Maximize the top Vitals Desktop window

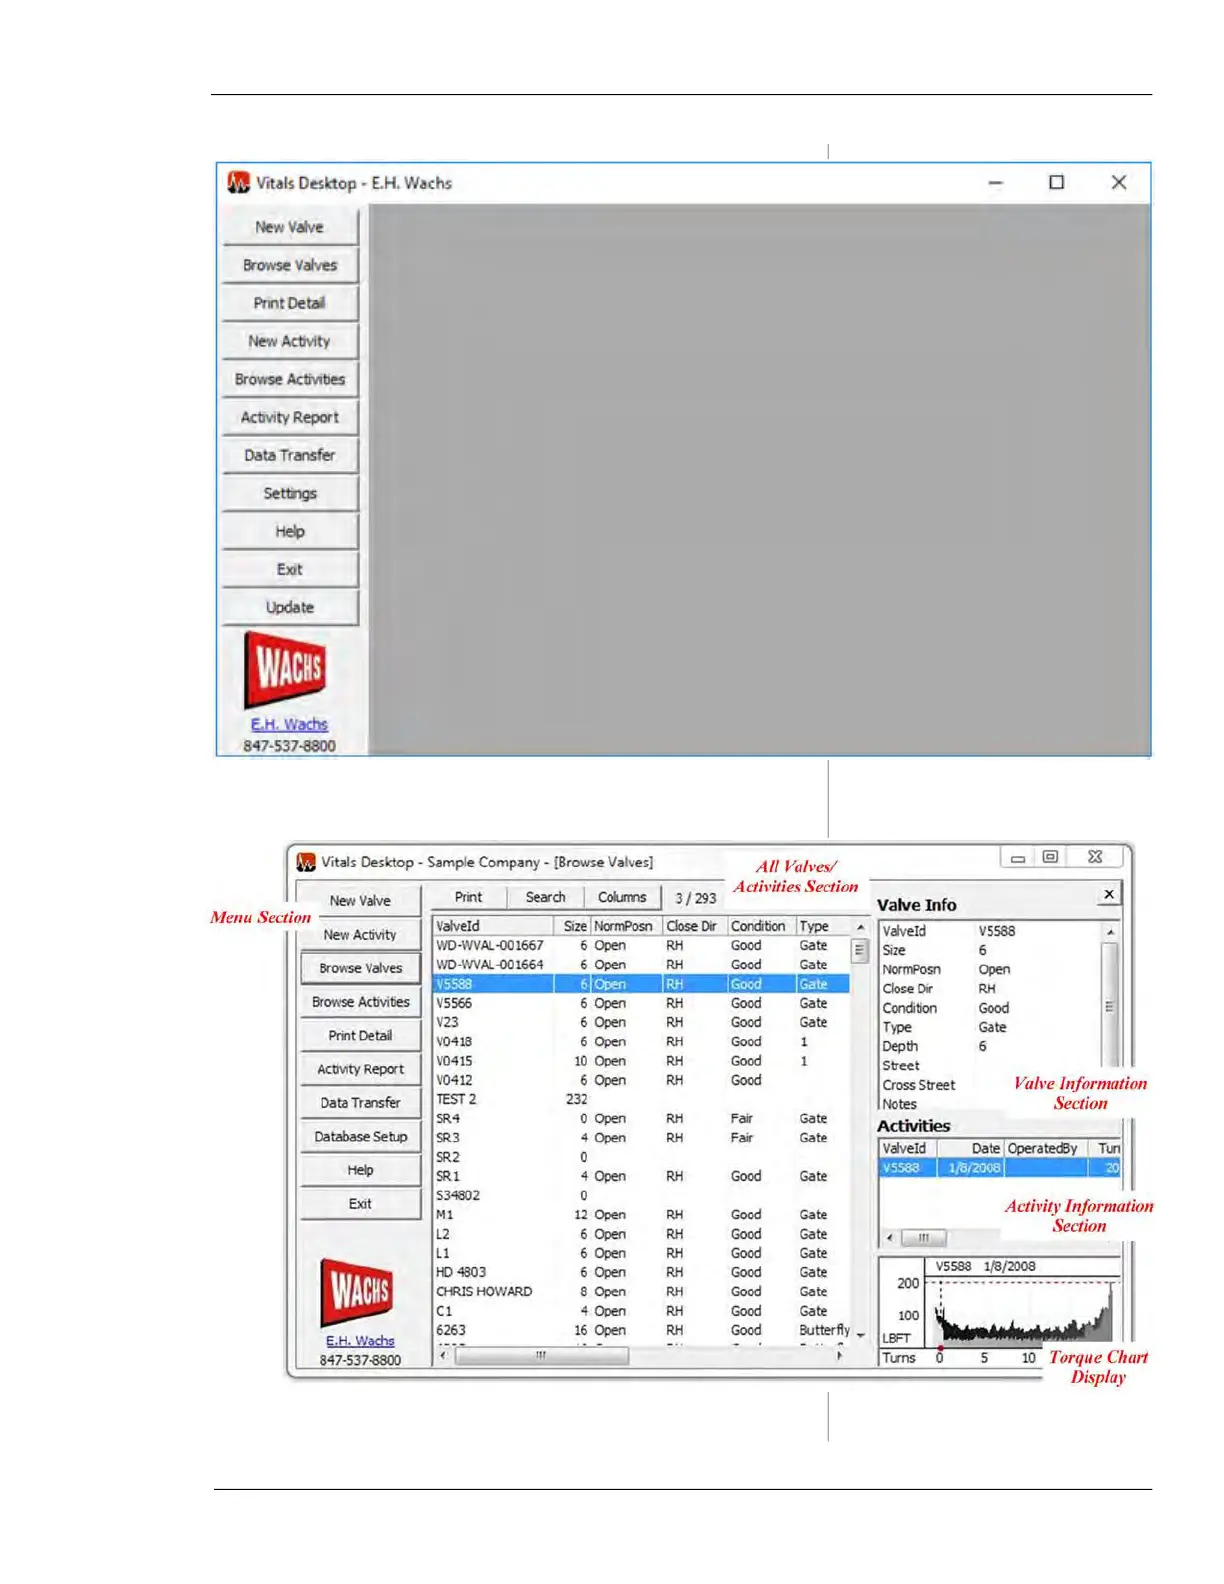click(1056, 182)
